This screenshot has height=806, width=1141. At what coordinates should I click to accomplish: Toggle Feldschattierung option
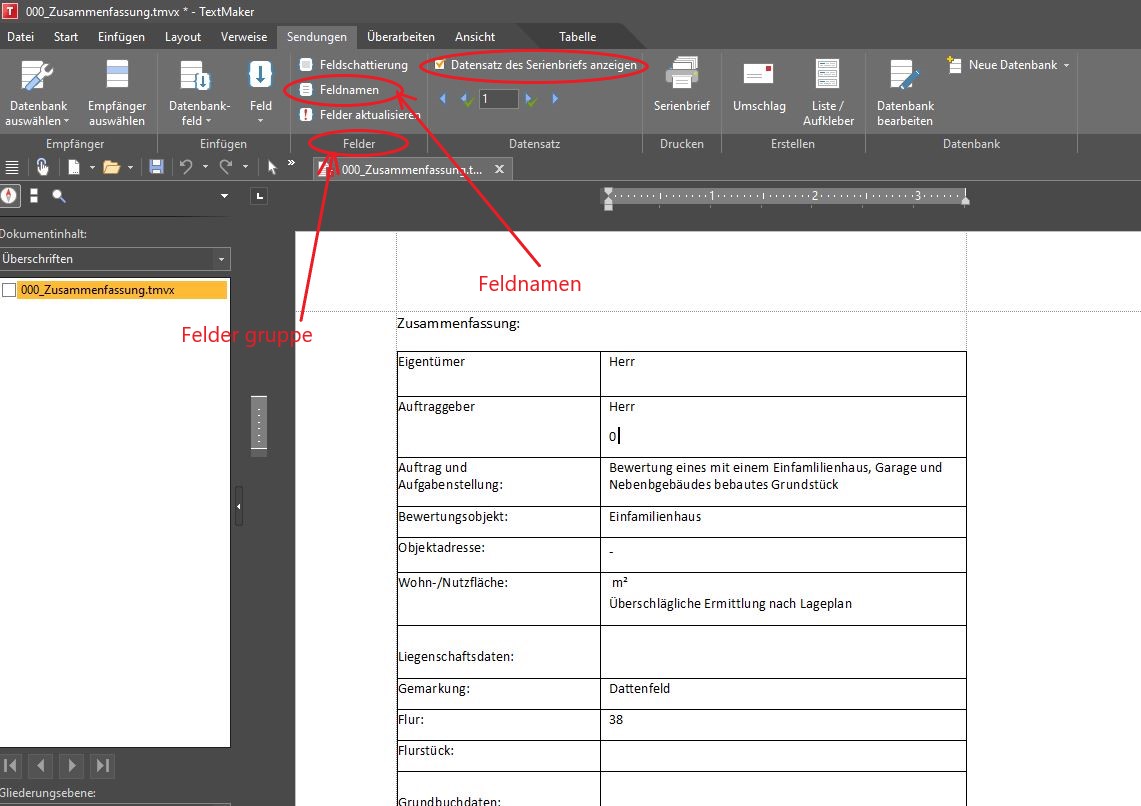coord(354,65)
